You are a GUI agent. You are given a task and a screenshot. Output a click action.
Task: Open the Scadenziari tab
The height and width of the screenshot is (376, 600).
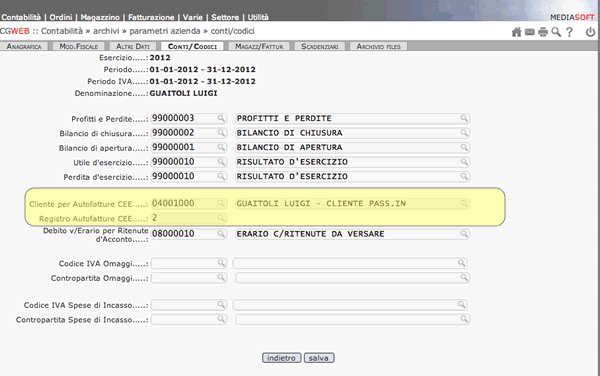320,46
